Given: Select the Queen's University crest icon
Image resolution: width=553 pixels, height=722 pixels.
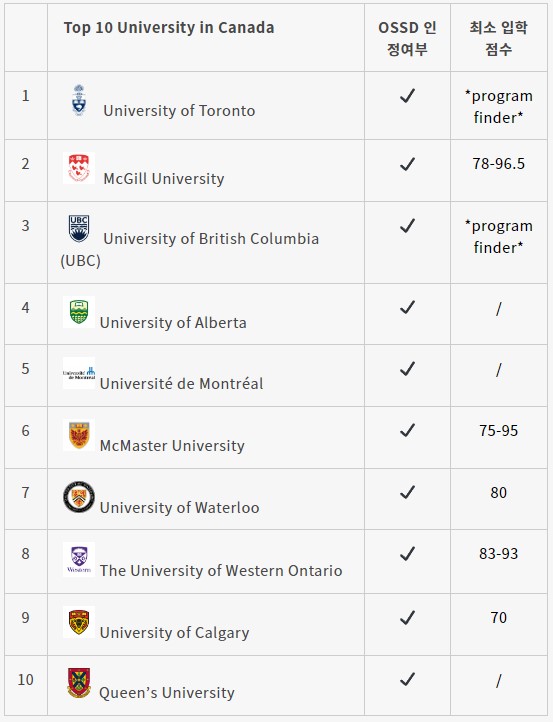Looking at the screenshot, I should tap(79, 683).
